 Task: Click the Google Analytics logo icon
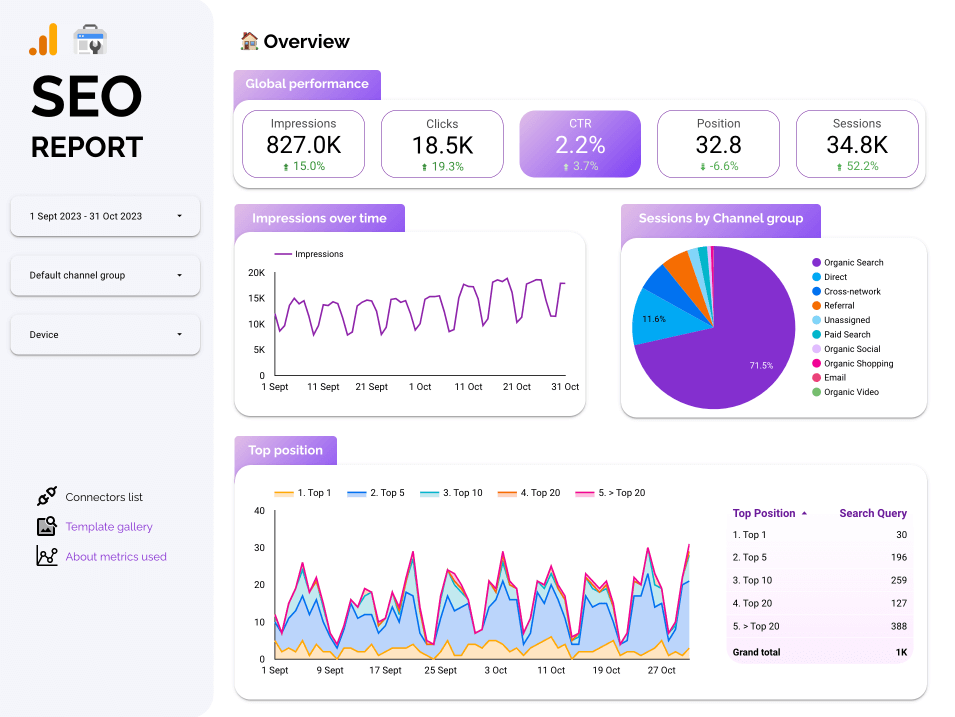pos(44,39)
